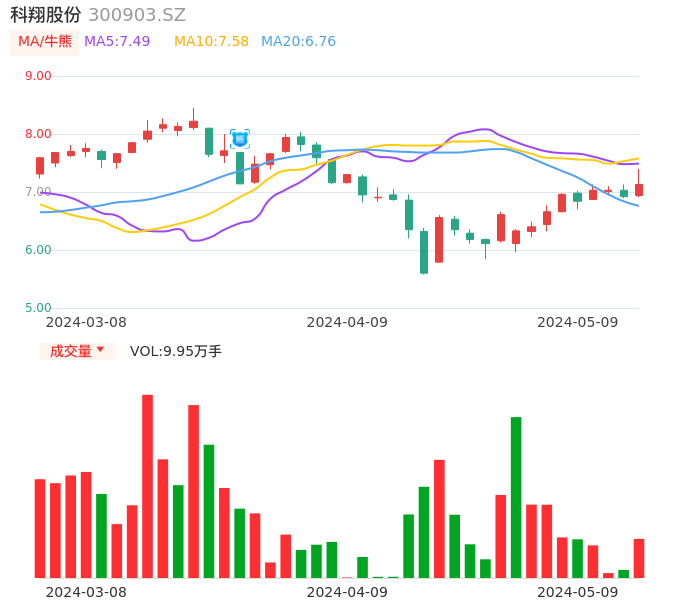
Task: Click the tallest green volume bar
Action: [516, 497]
